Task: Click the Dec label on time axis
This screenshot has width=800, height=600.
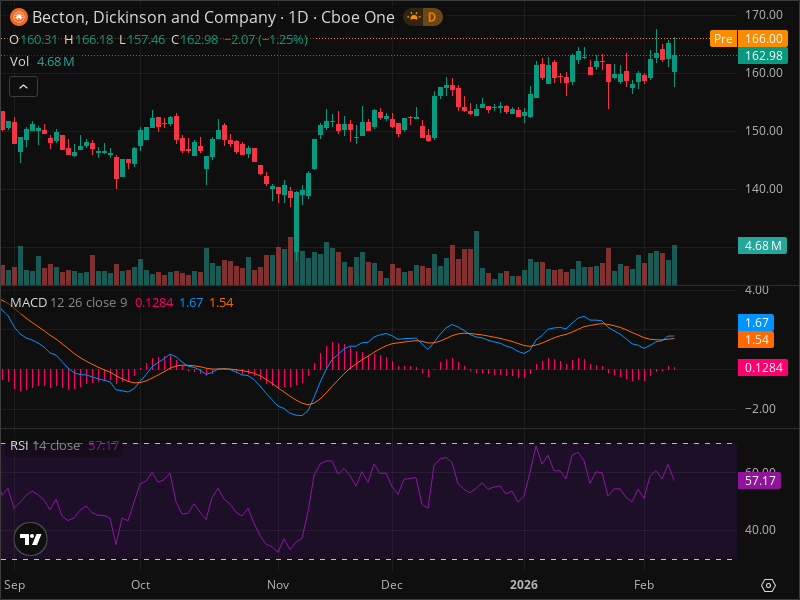Action: click(392, 585)
